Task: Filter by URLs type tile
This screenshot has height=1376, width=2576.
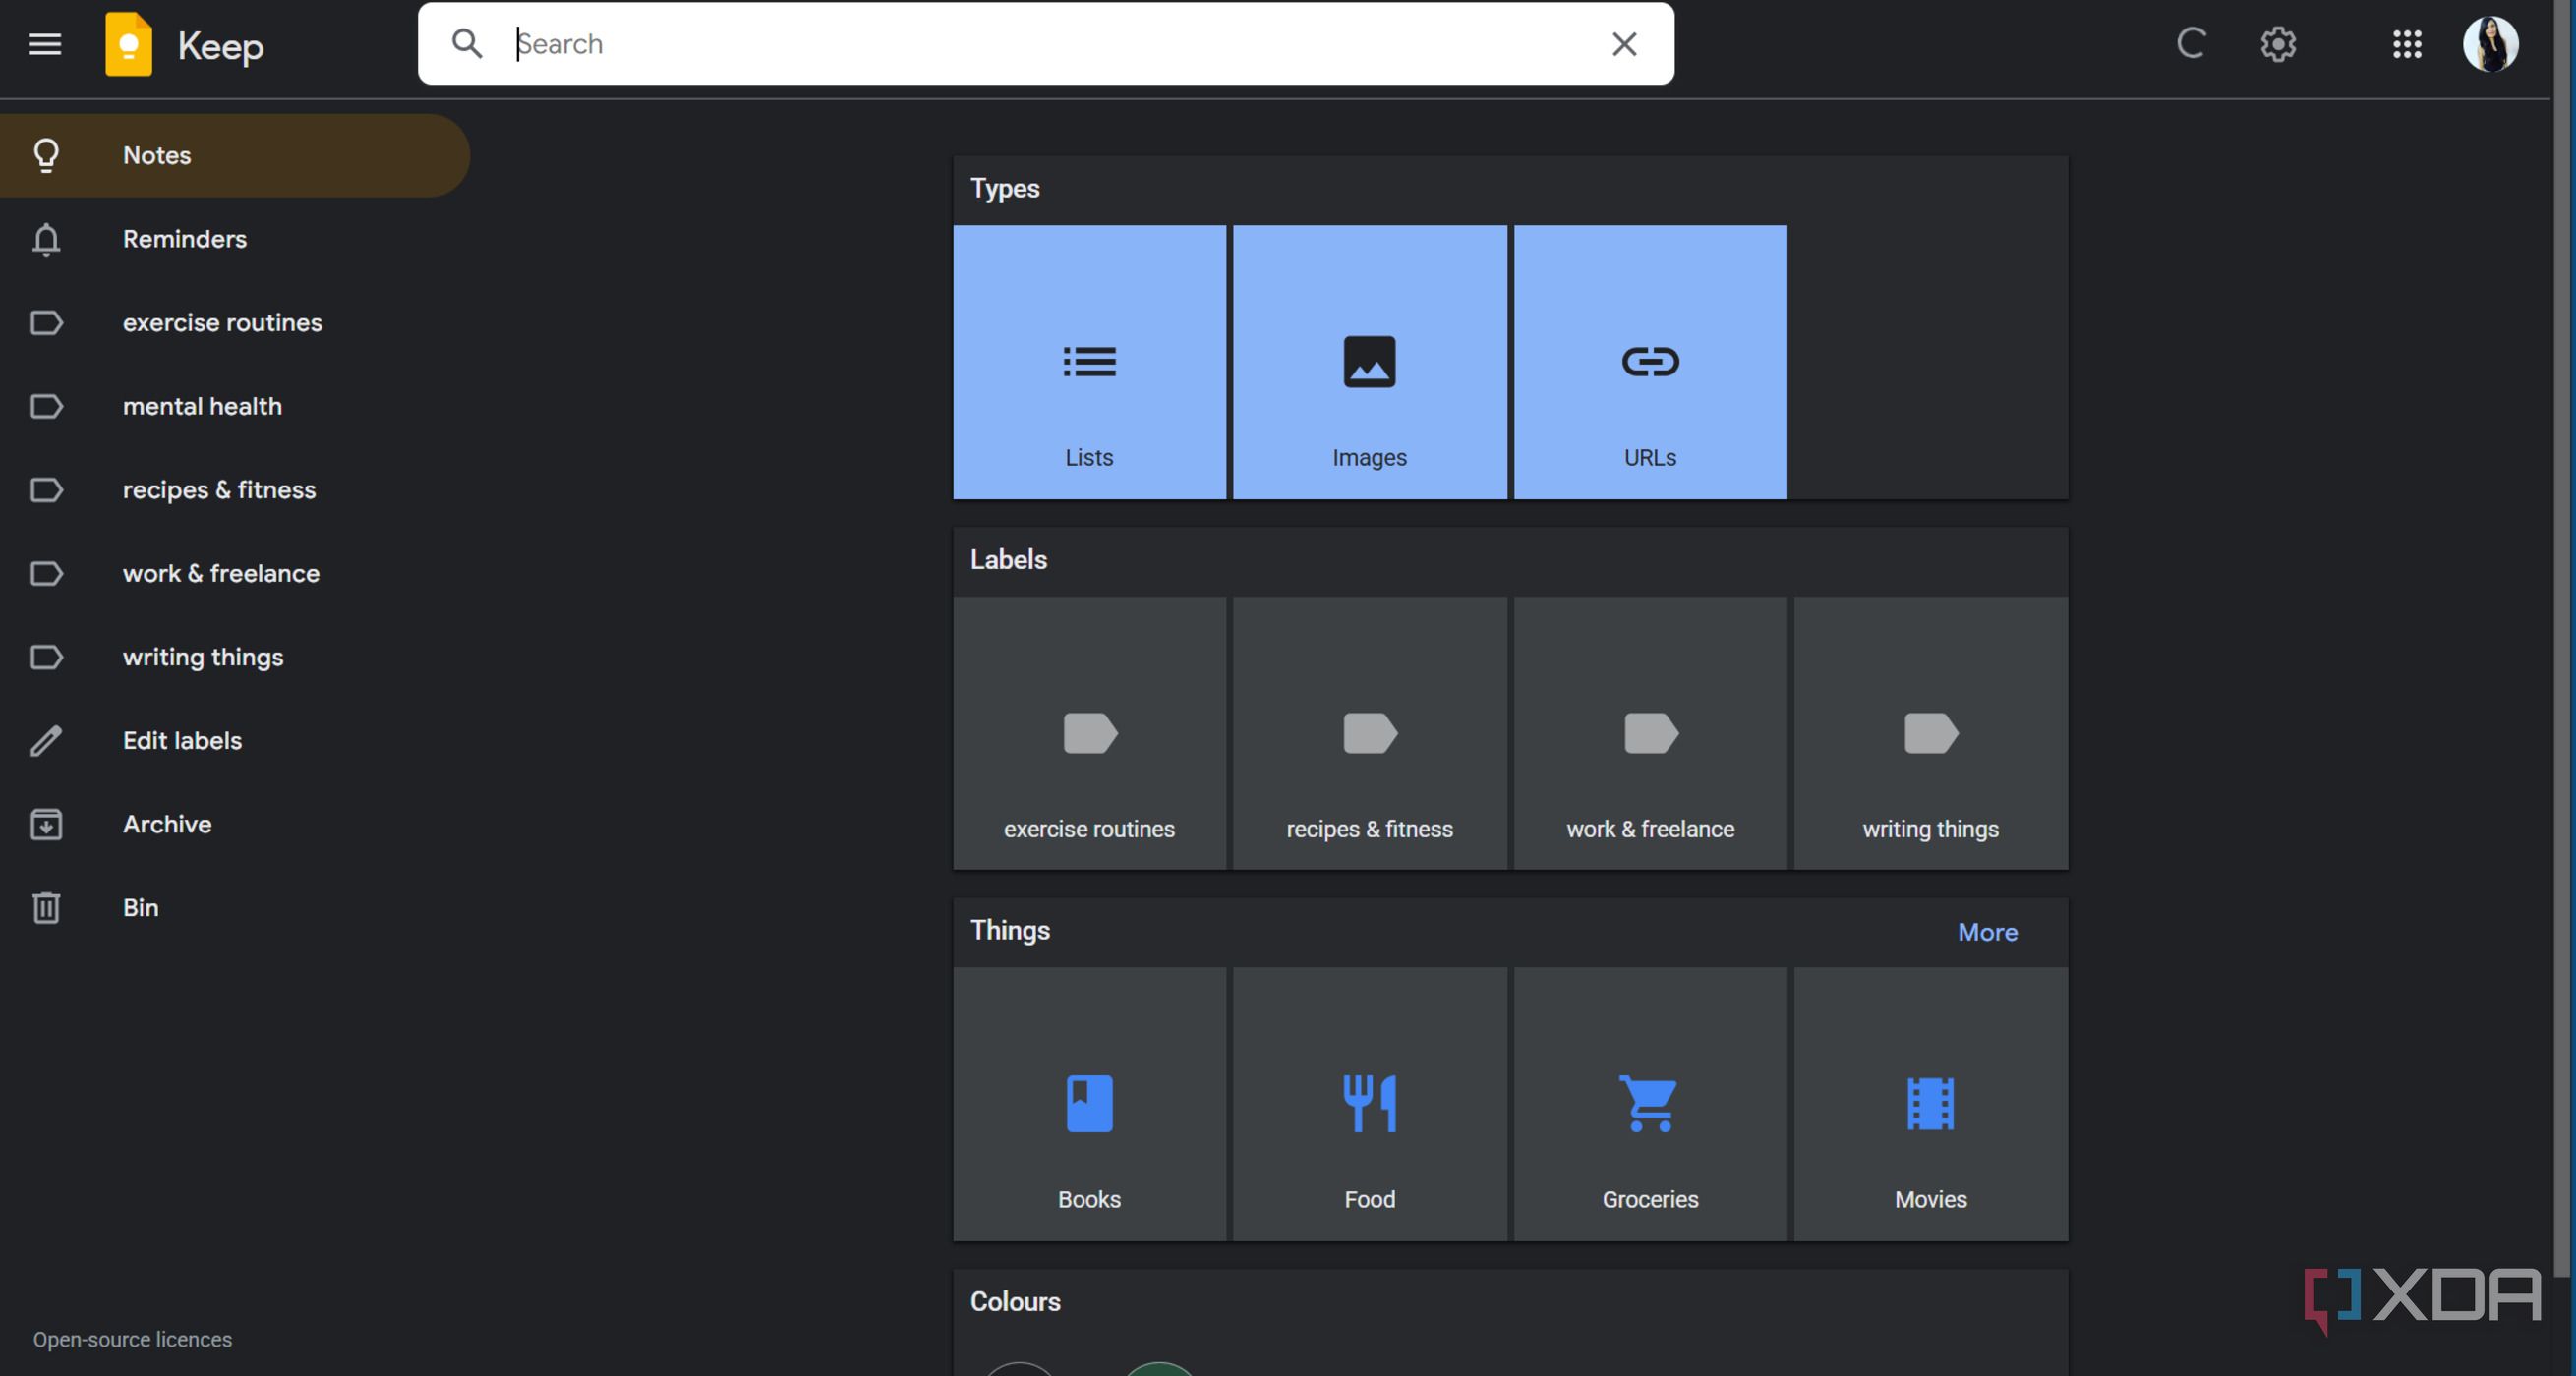Action: pyautogui.click(x=1650, y=362)
